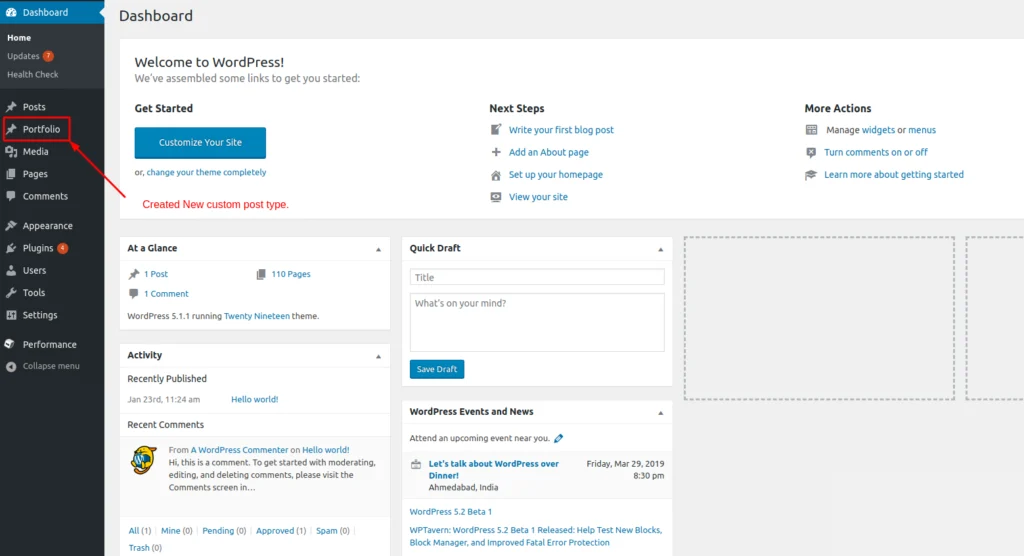Open the menus link in More Actions
This screenshot has width=1024, height=556.
[922, 130]
